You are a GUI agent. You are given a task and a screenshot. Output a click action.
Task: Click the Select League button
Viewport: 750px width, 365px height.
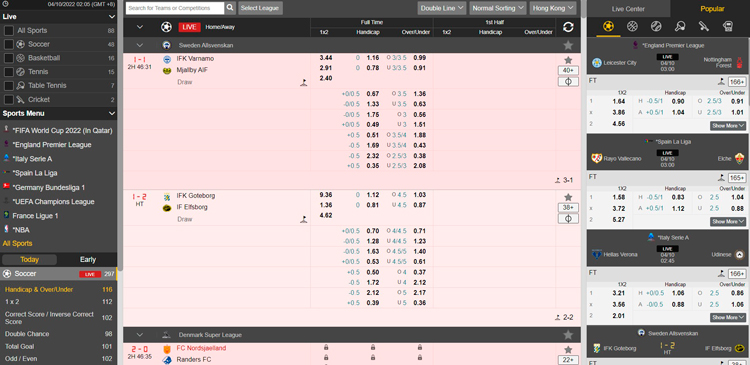coord(261,8)
